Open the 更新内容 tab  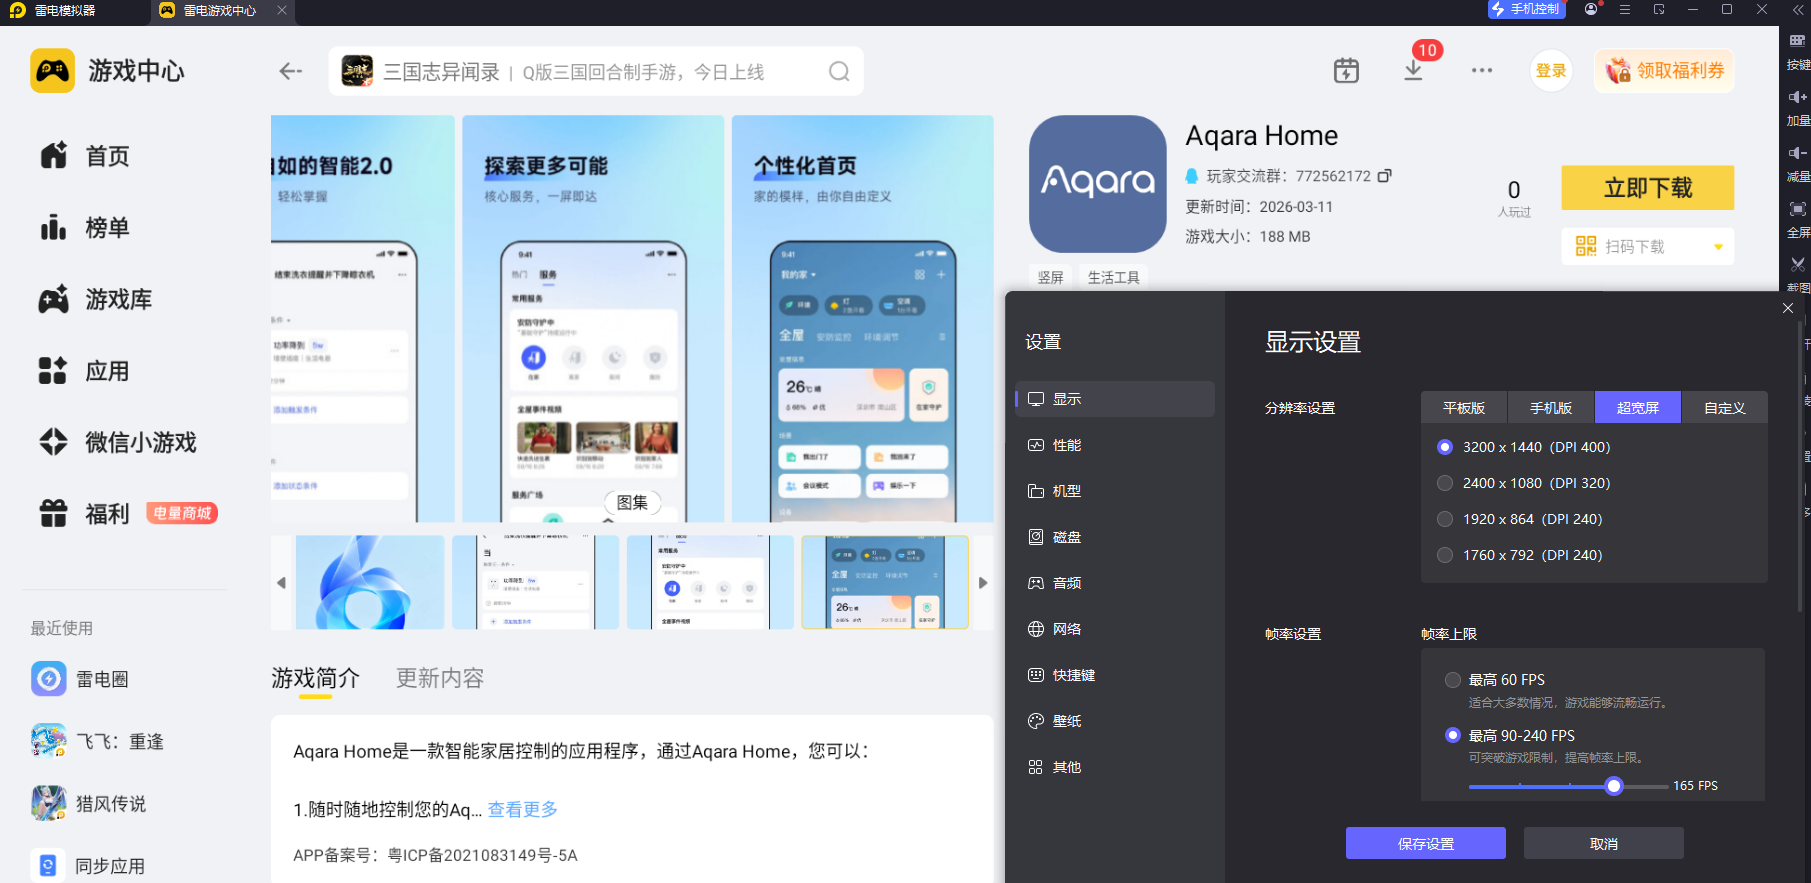coord(440,679)
